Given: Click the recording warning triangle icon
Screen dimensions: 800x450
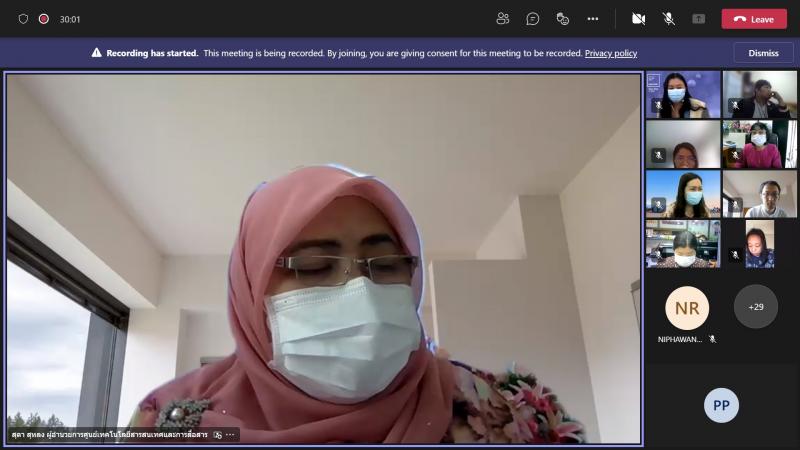Looking at the screenshot, I should click(x=96, y=53).
